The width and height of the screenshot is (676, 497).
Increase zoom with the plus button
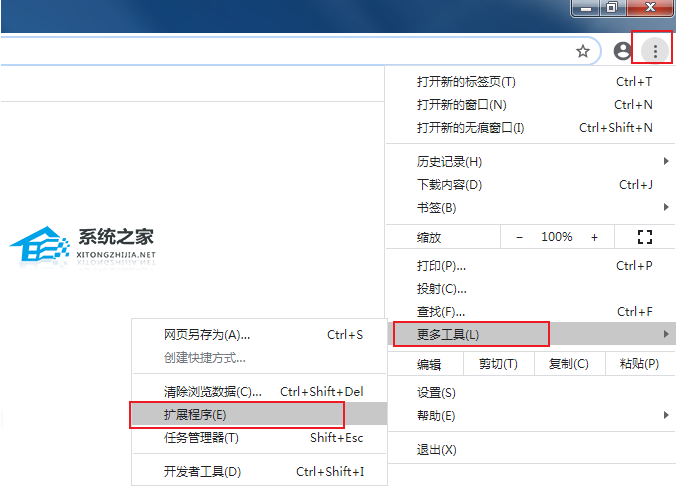(x=595, y=237)
